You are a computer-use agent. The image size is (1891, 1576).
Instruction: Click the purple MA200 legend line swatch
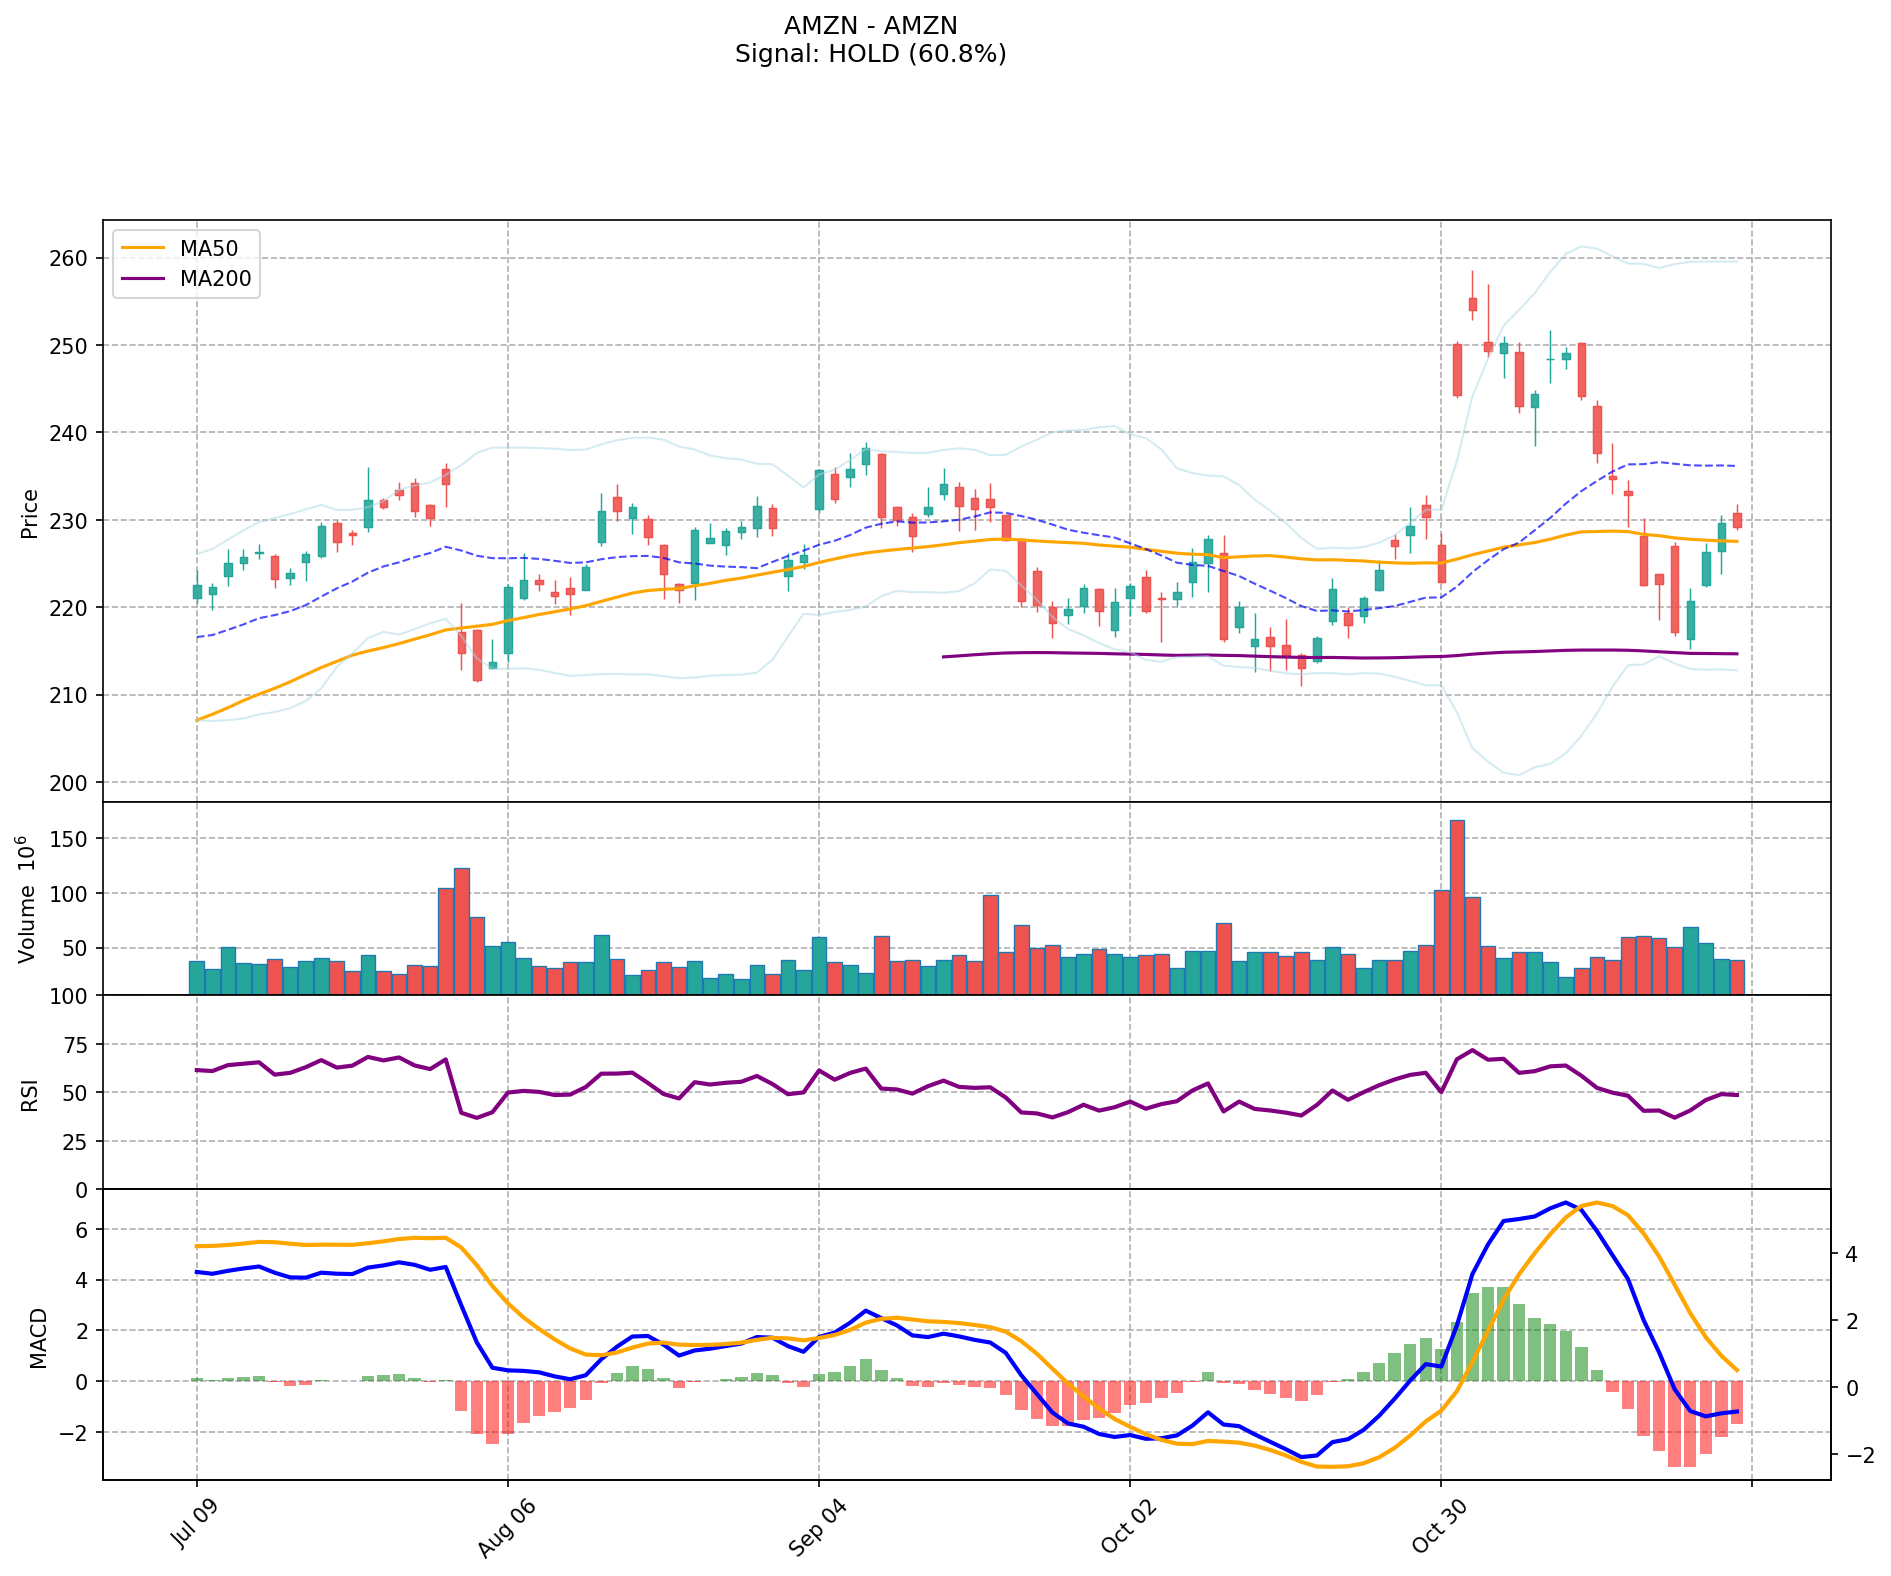point(143,279)
